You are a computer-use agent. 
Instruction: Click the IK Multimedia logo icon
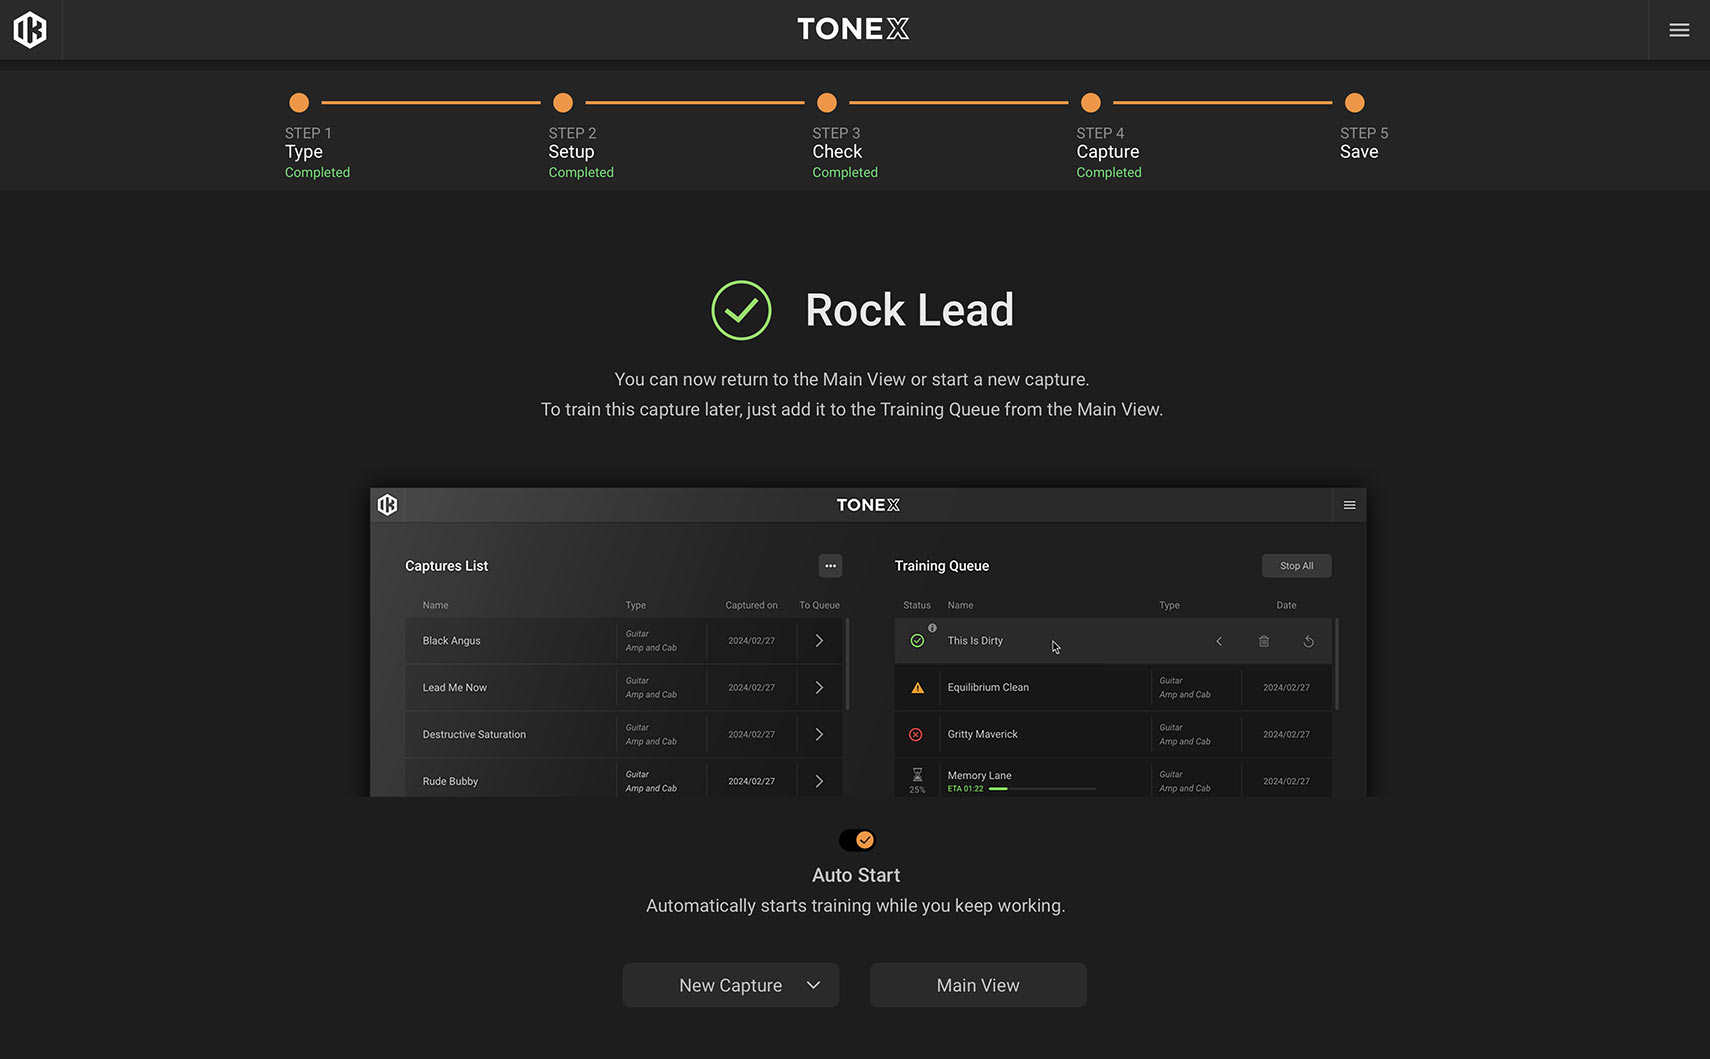pos(30,30)
